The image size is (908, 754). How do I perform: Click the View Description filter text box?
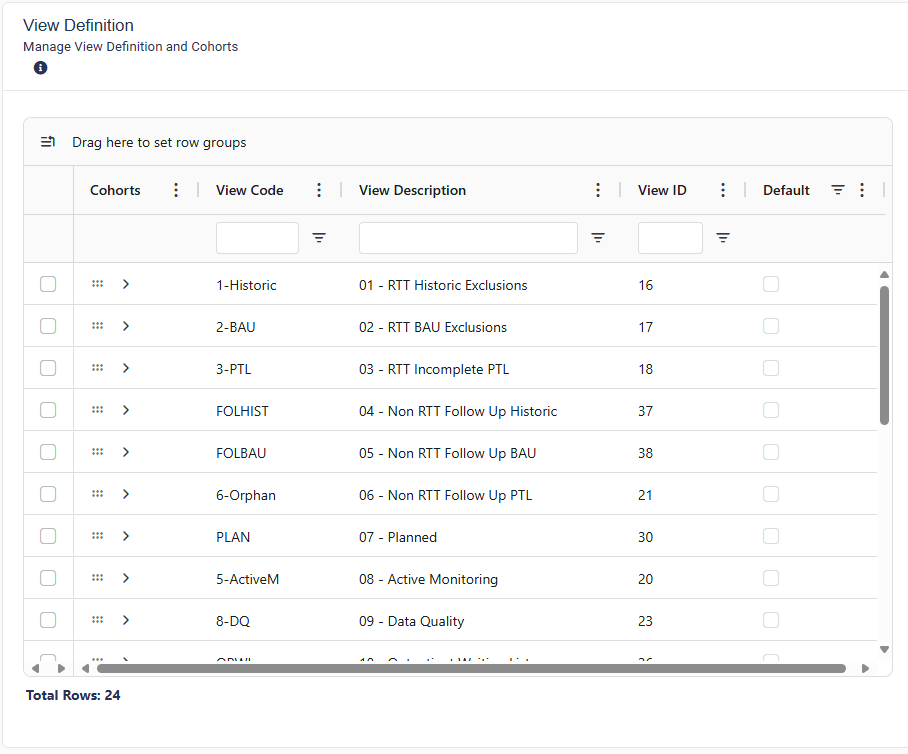coord(468,238)
